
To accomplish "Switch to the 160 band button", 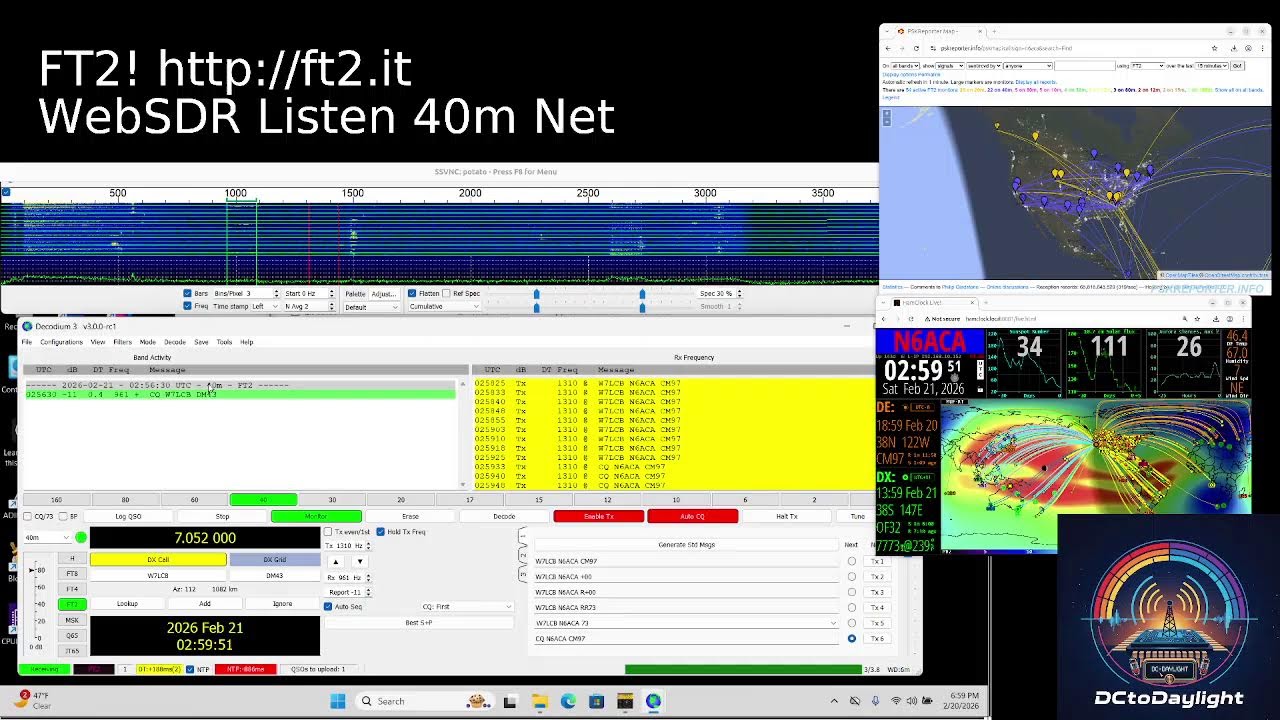I will 56,500.
